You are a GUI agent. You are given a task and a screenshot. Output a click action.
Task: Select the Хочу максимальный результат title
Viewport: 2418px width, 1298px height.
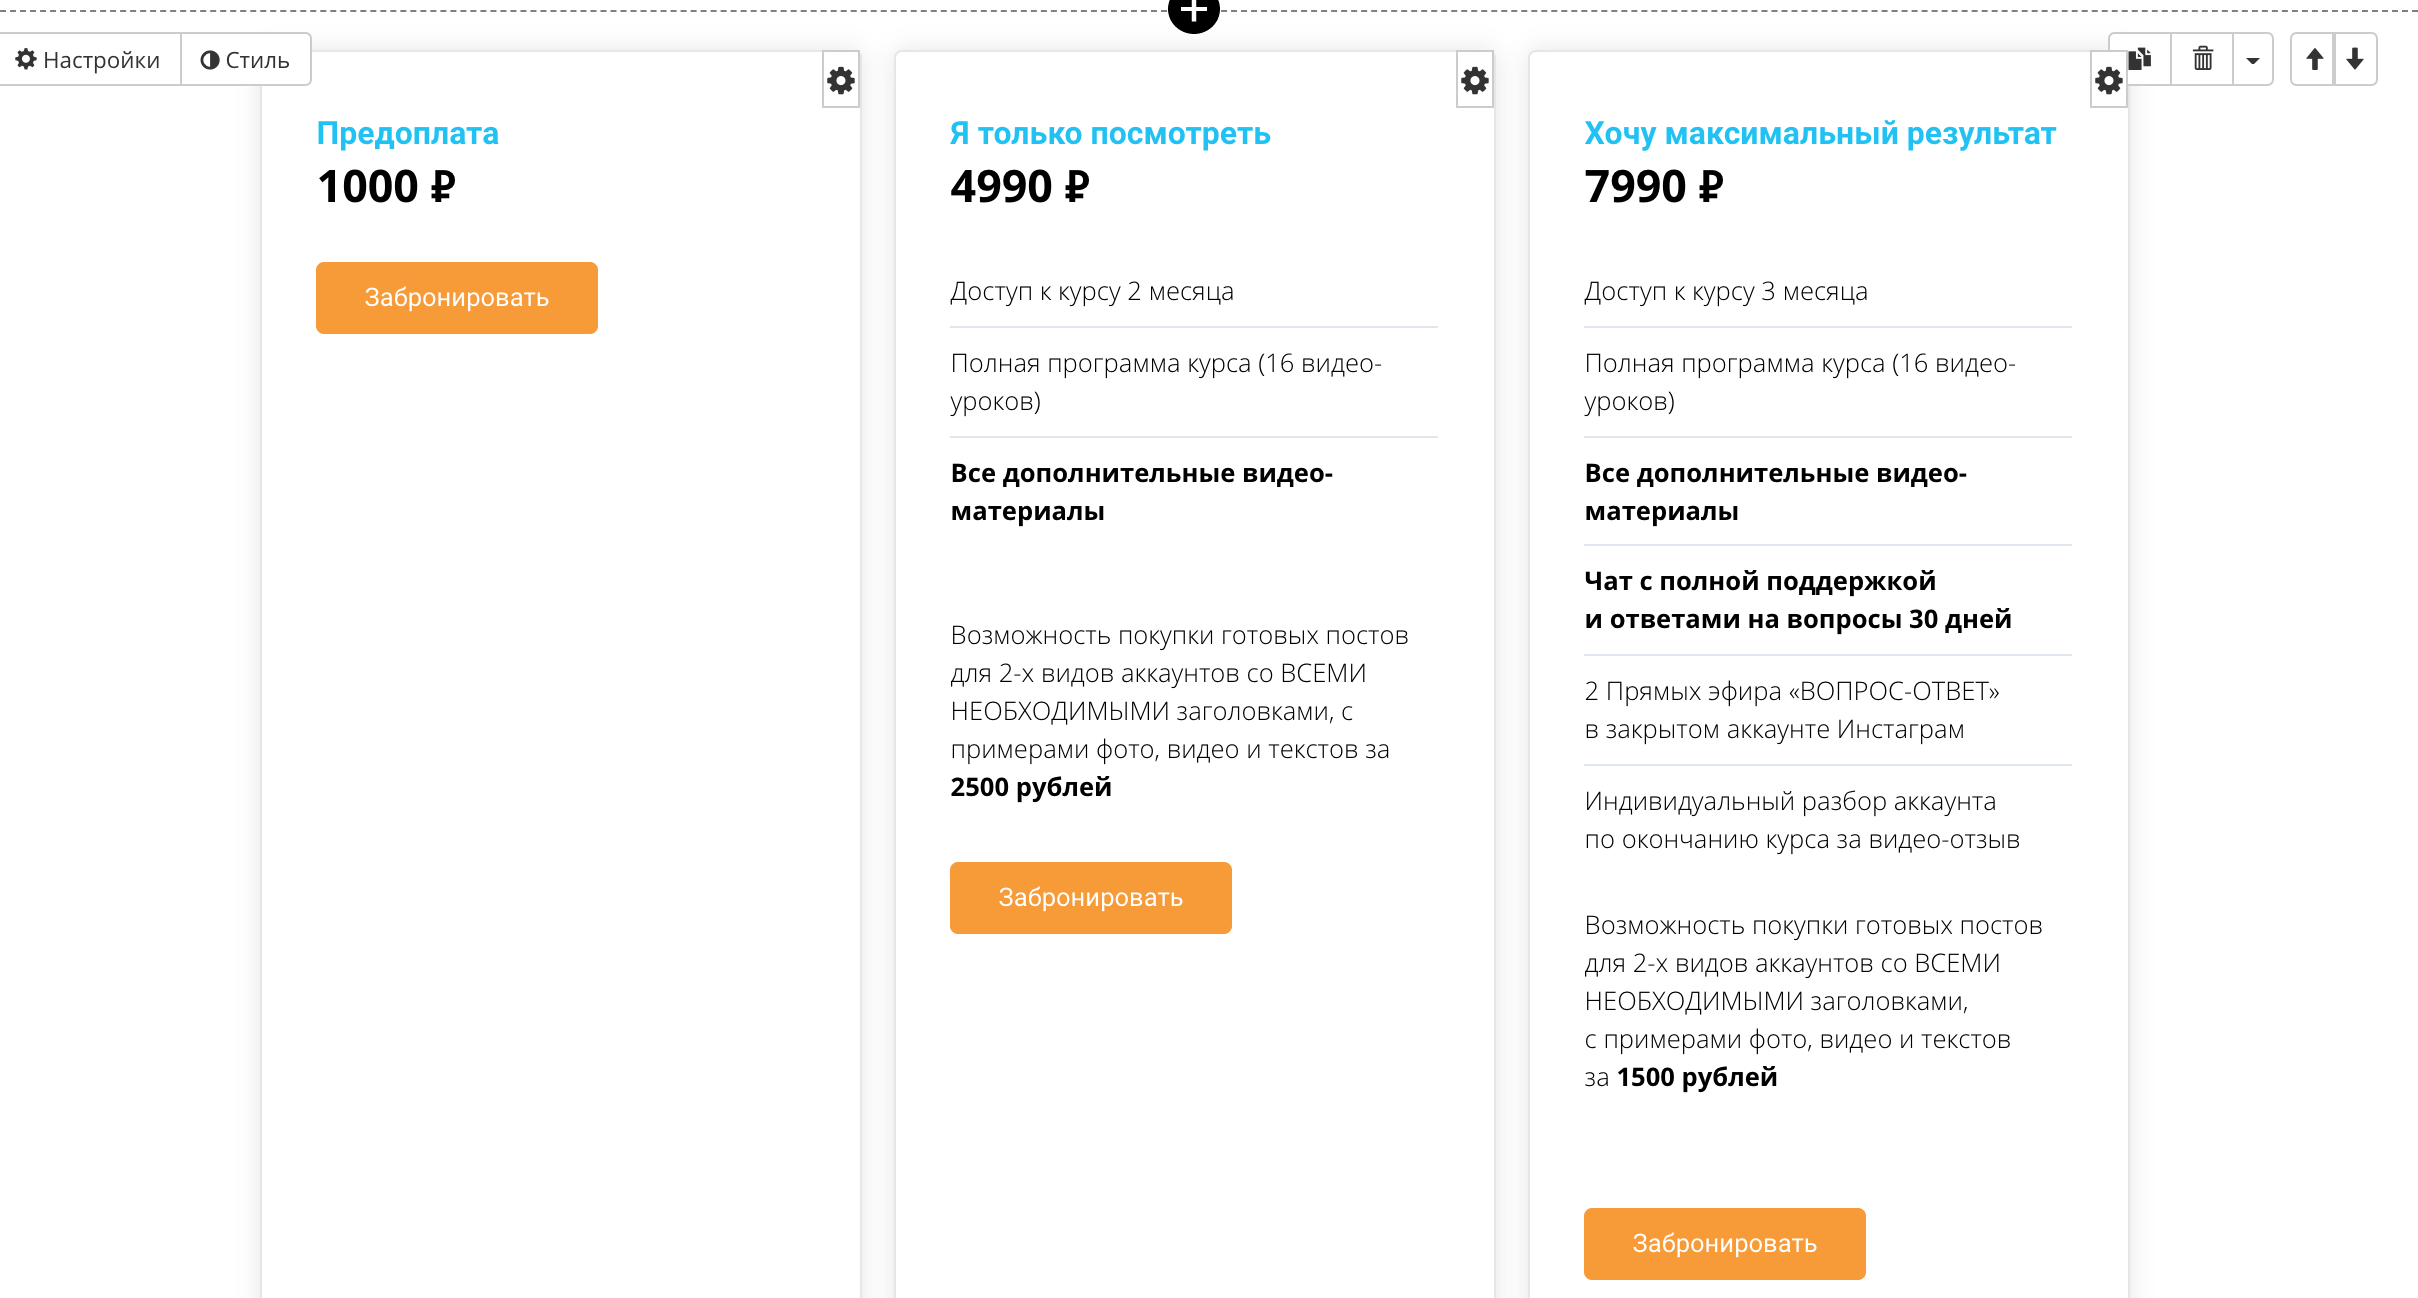tap(1820, 133)
